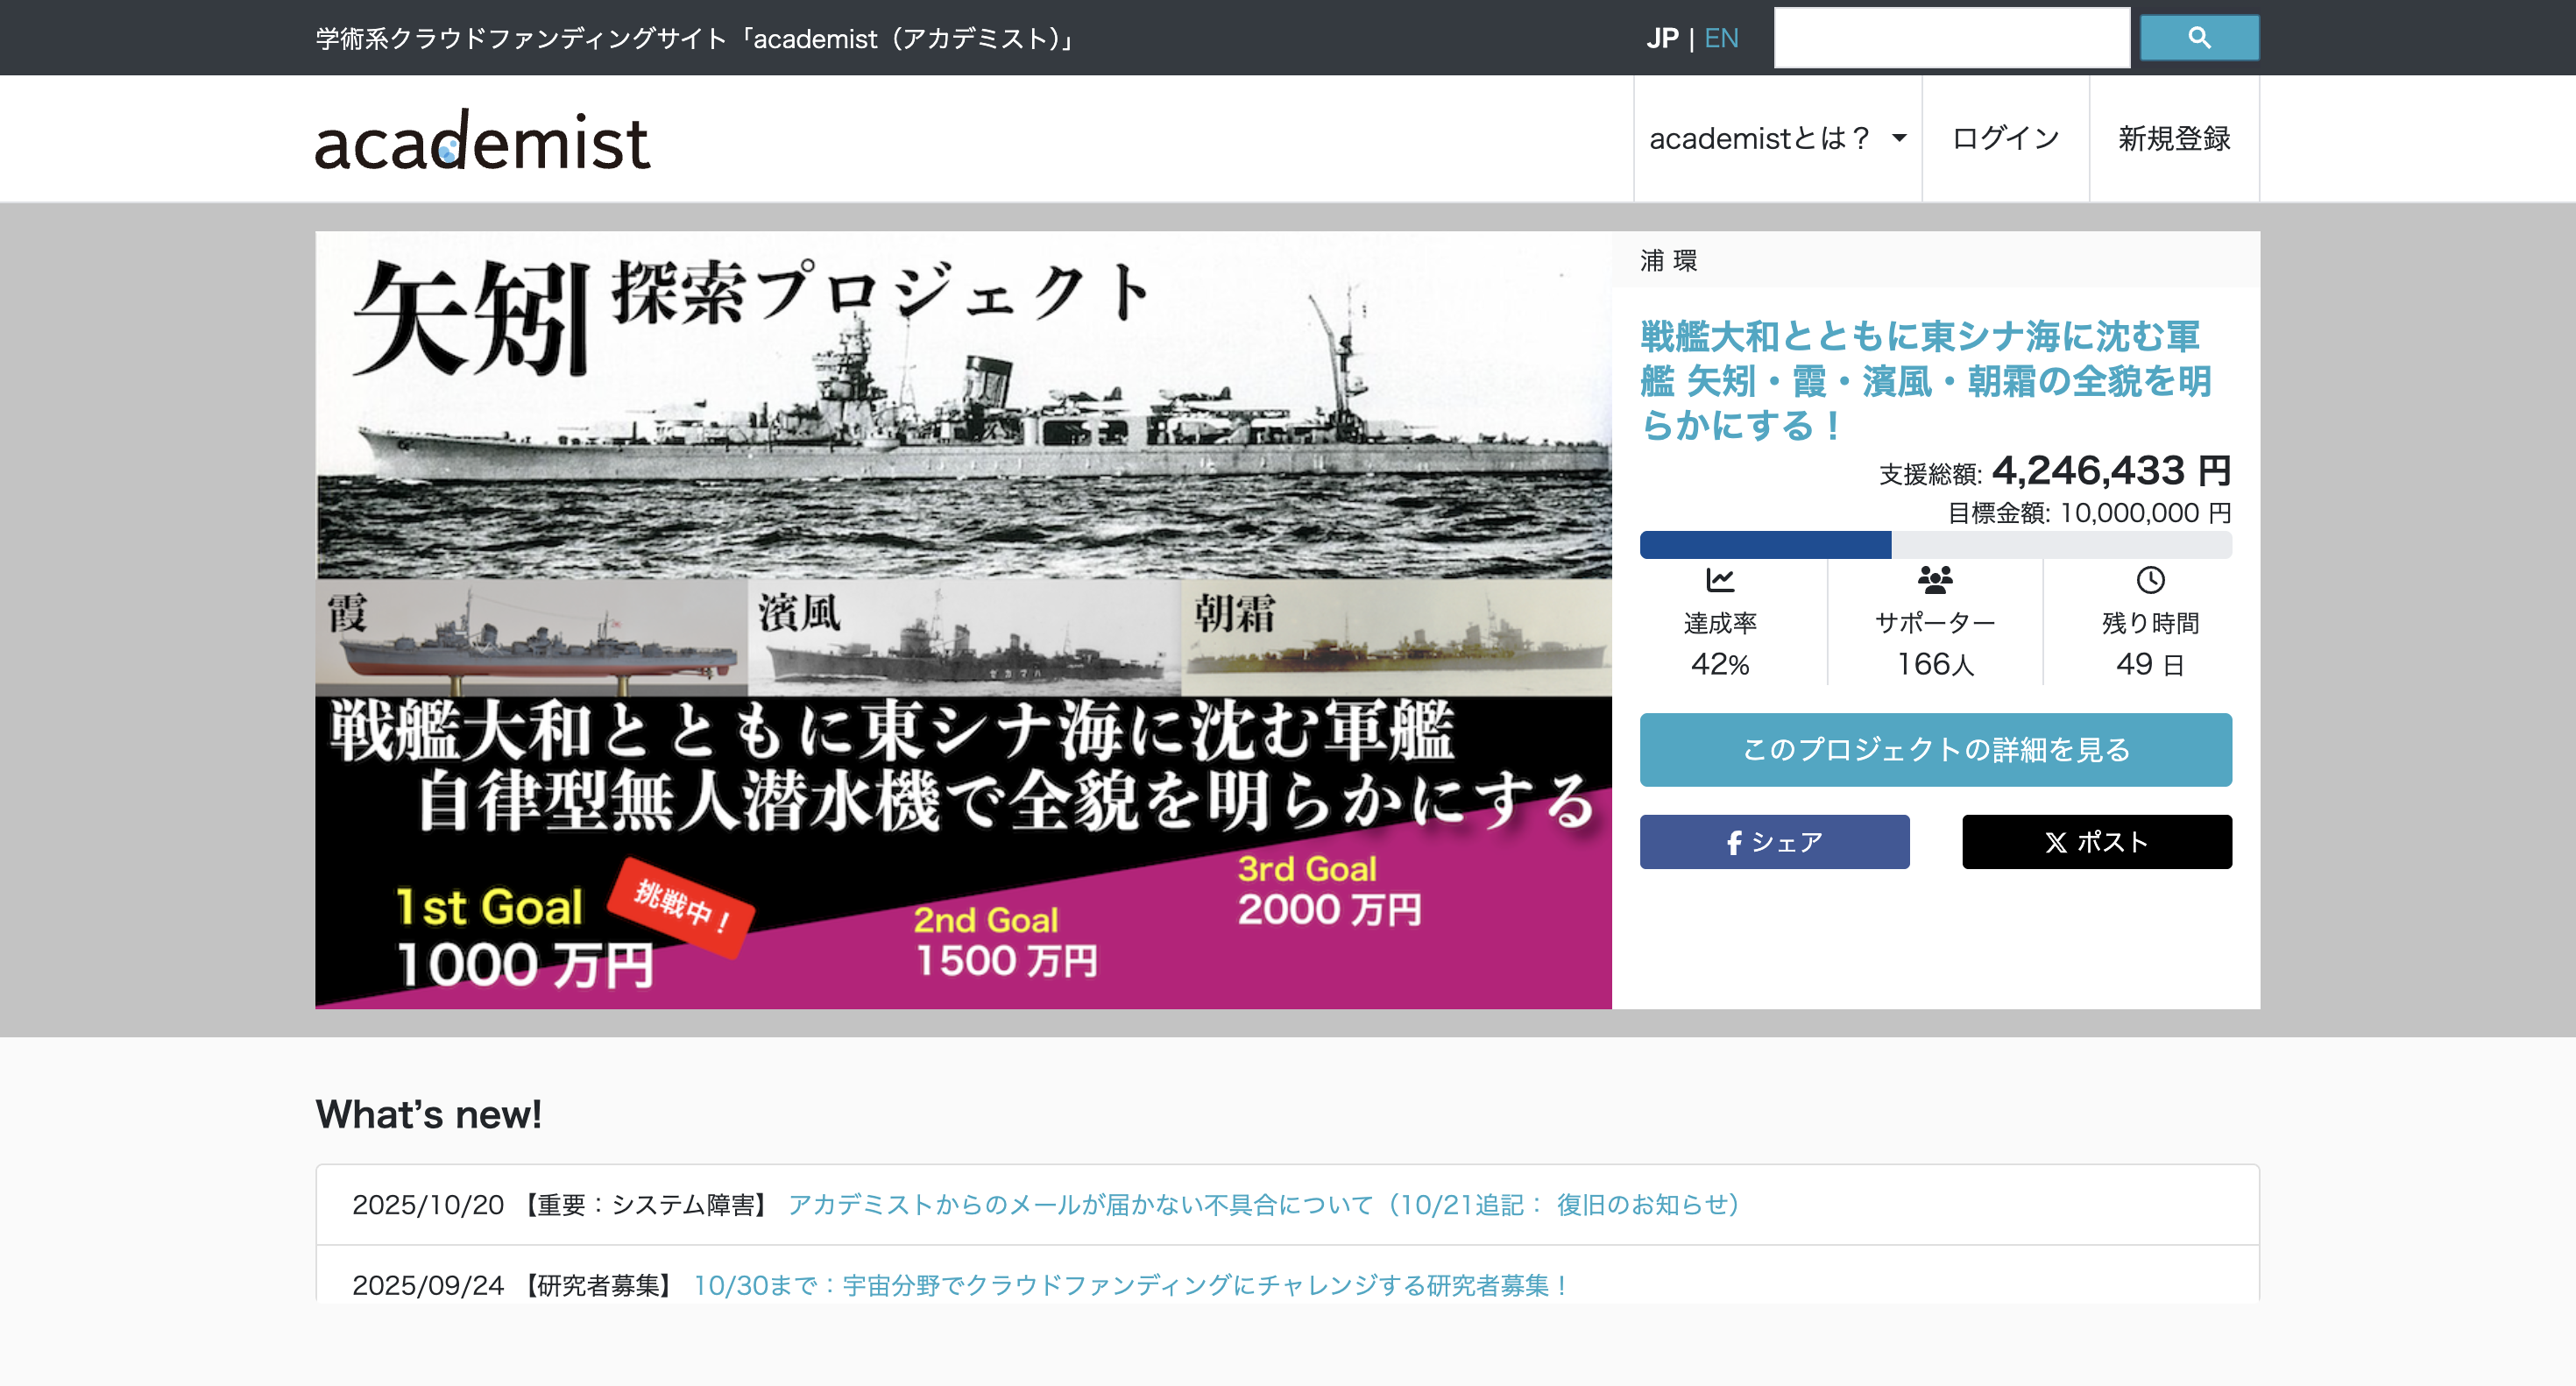
Task: Open the ログイン page
Action: click(2004, 139)
